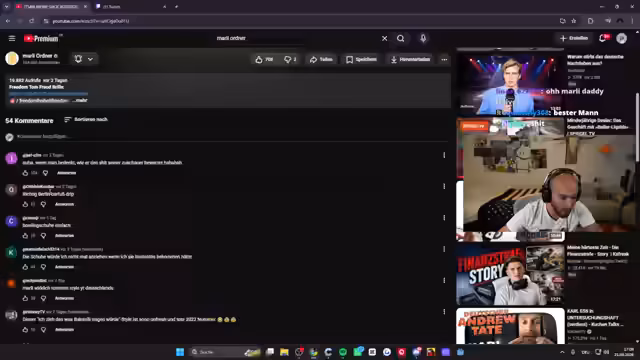Like the video with thumbs up
This screenshot has height=360, width=640.
pyautogui.click(x=264, y=60)
